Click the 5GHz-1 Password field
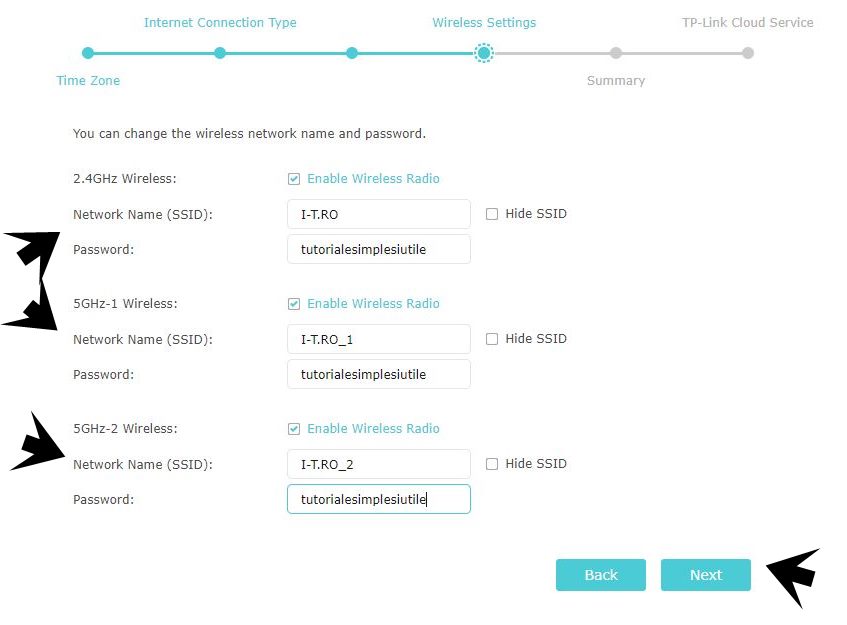847x625 pixels. coord(379,374)
